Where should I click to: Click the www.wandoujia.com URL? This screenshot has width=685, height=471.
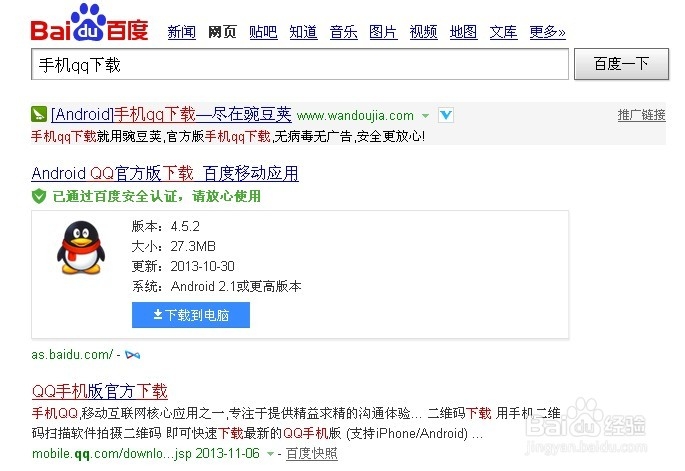(355, 116)
